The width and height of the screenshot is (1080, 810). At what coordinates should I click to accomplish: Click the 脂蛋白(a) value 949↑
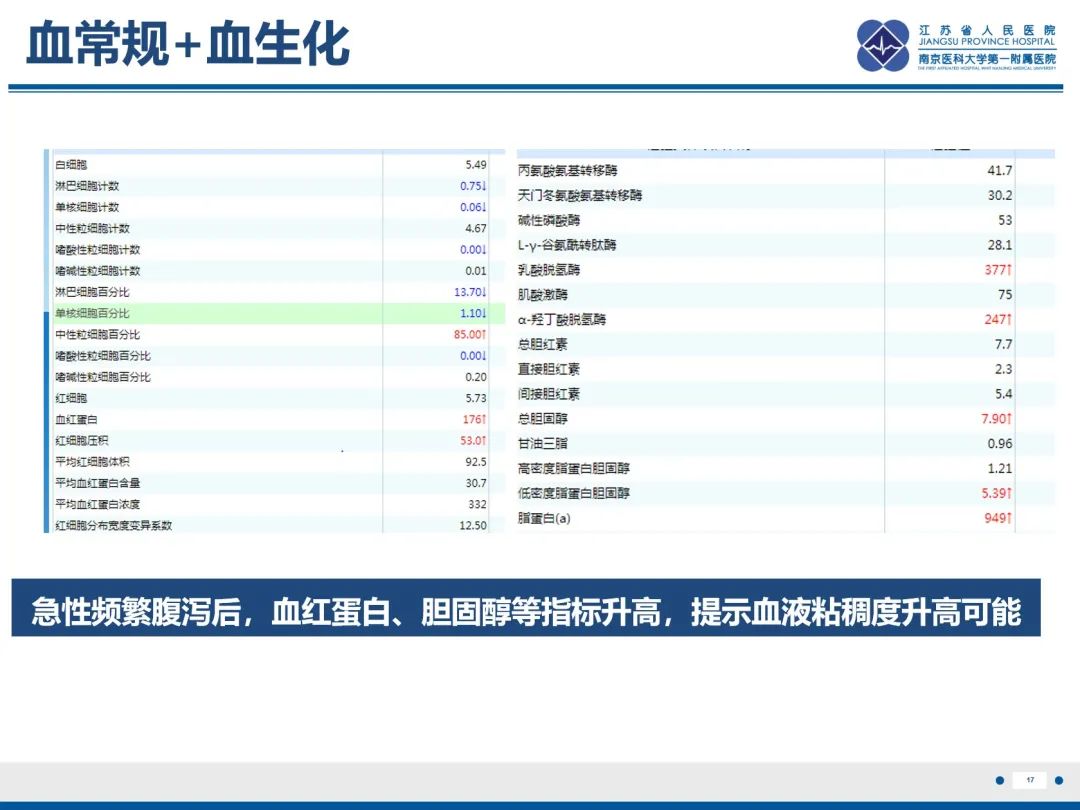tap(998, 518)
